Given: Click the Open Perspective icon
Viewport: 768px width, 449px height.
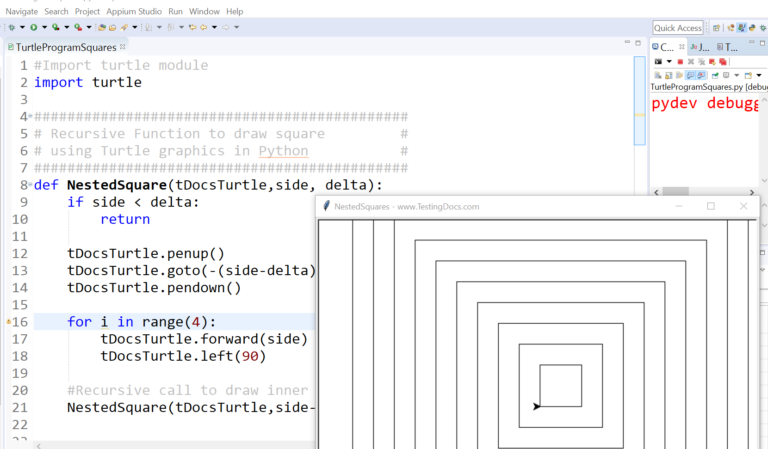Looking at the screenshot, I should 716,28.
